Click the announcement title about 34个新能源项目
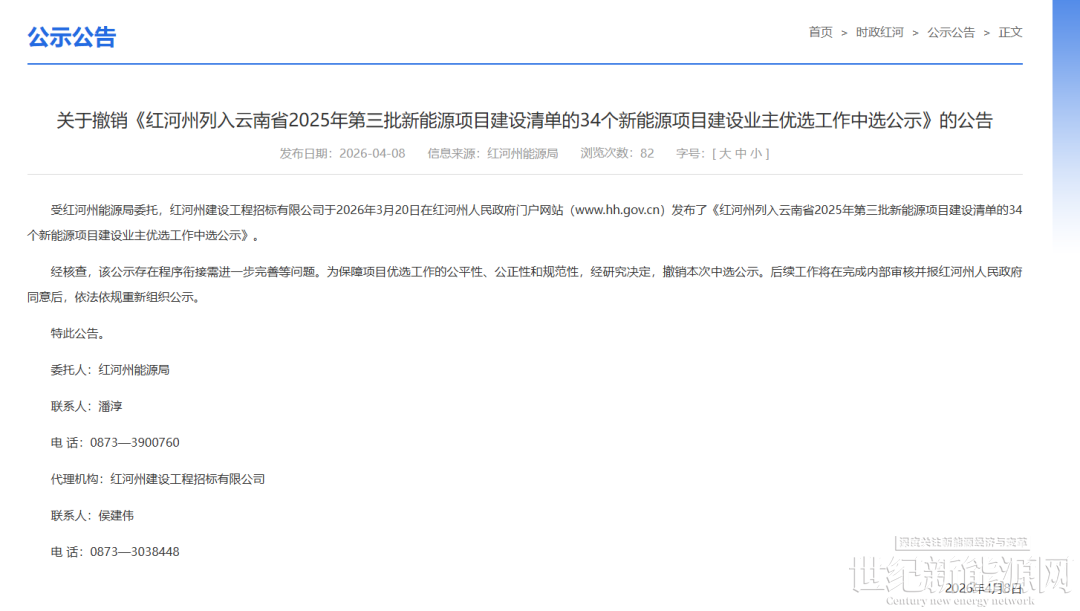Viewport: 1080px width, 611px height. click(524, 121)
